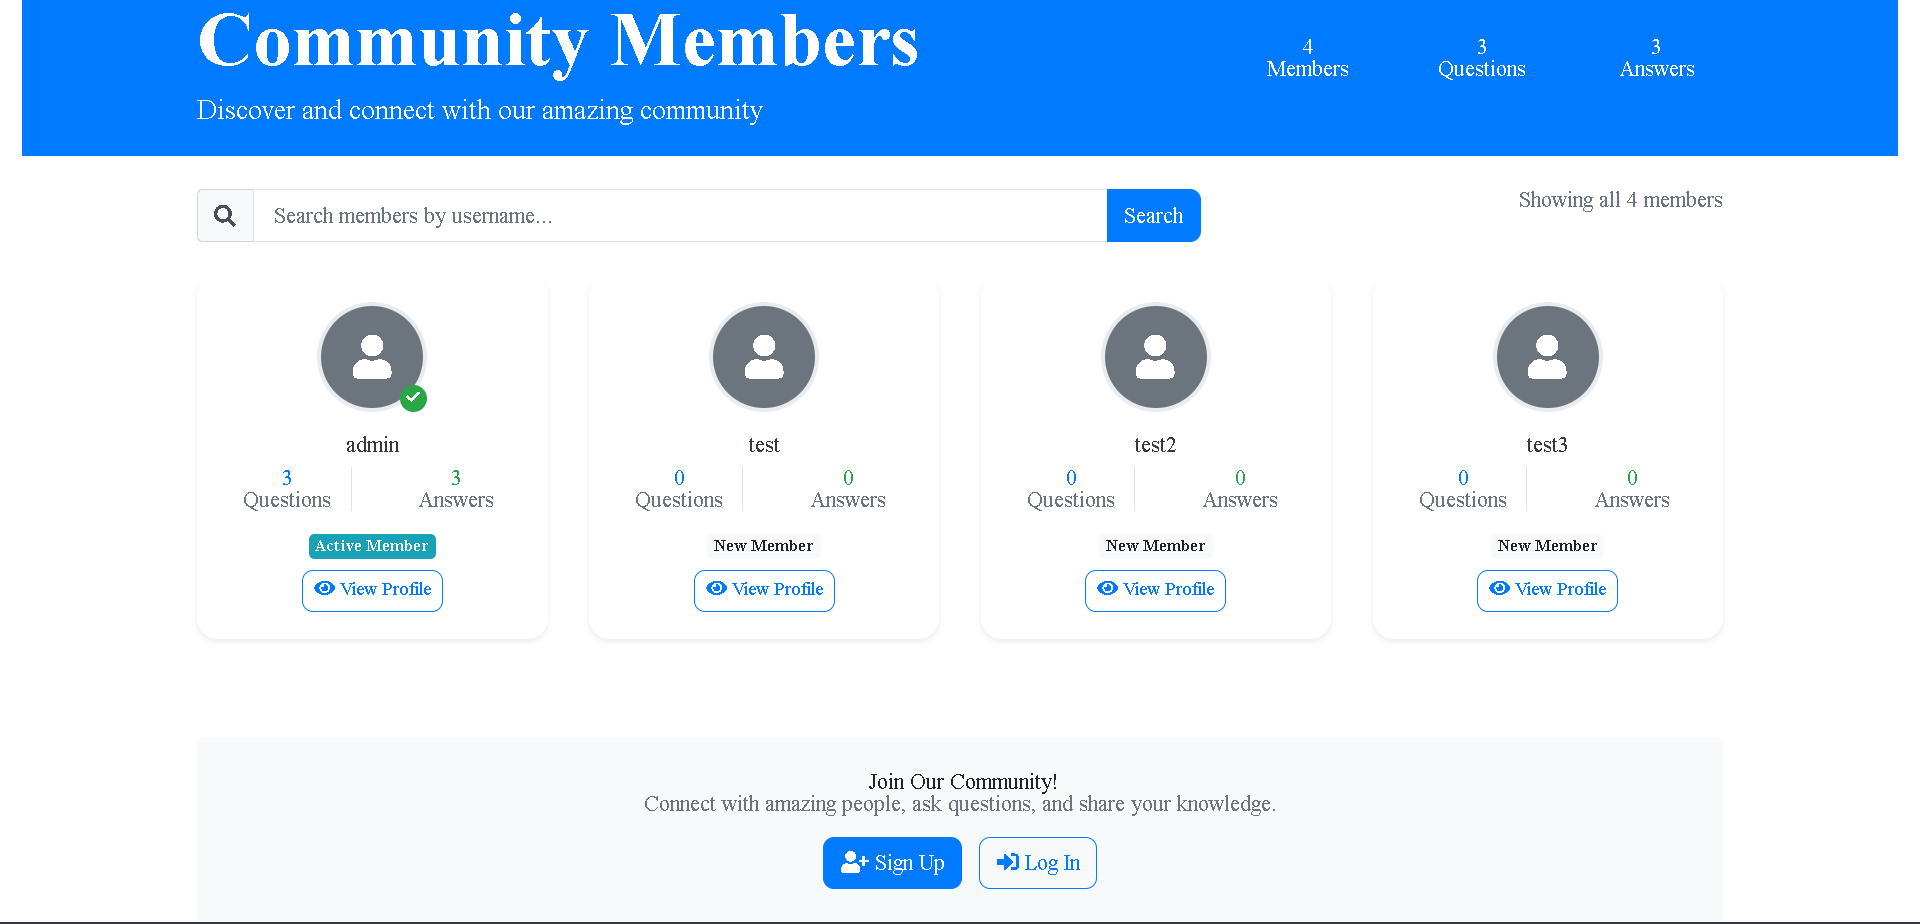Screen dimensions: 1920x924
Task: Select the Members counter in the header
Action: coord(1307,57)
